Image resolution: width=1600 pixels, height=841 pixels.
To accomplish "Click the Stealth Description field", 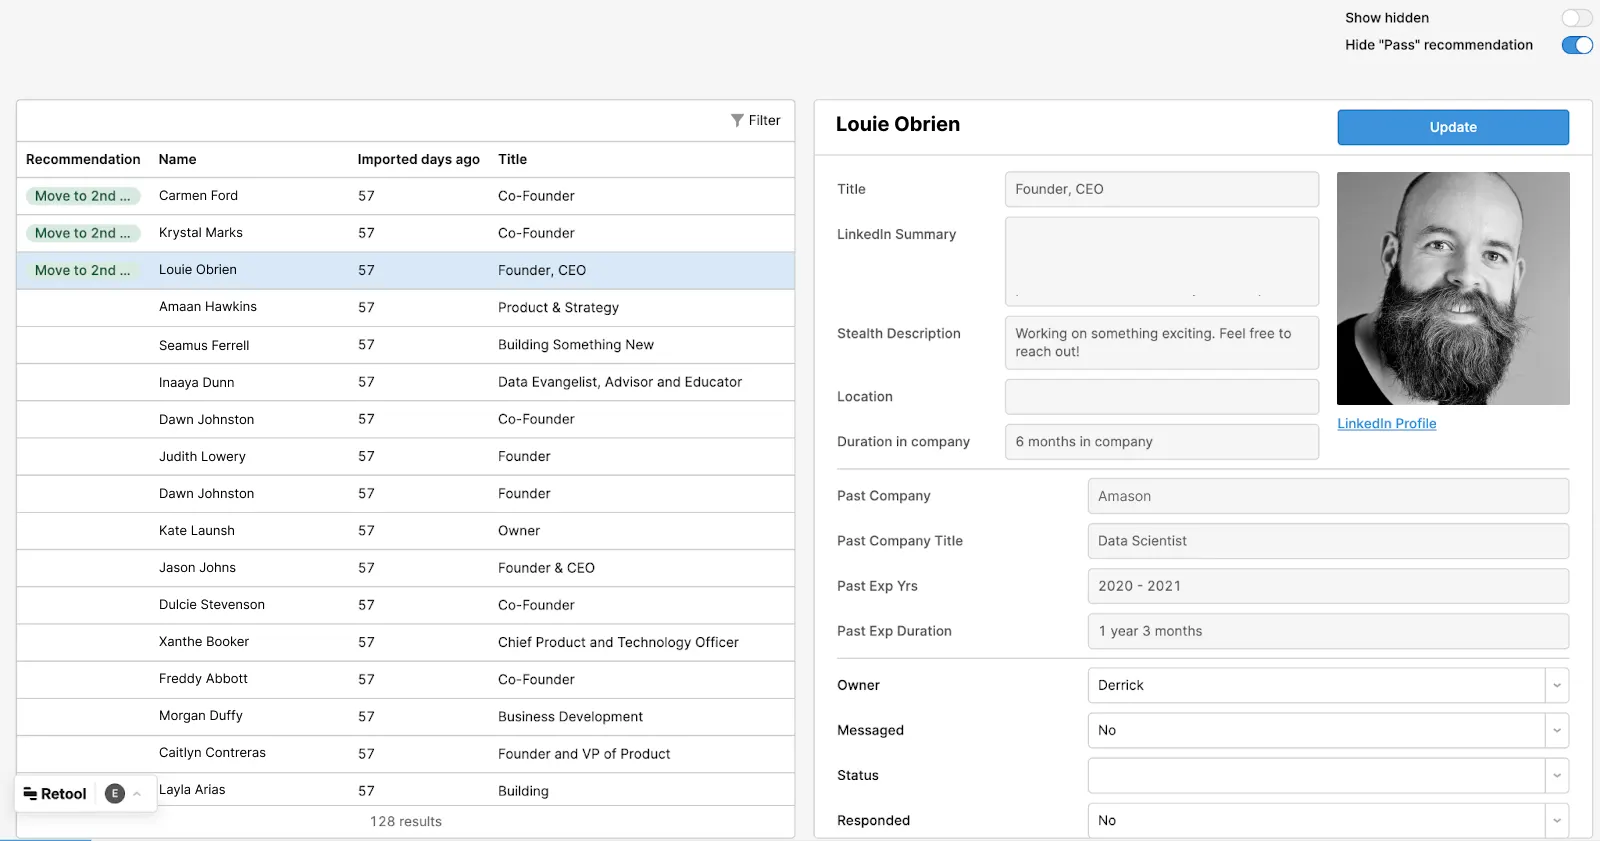I will point(1162,343).
